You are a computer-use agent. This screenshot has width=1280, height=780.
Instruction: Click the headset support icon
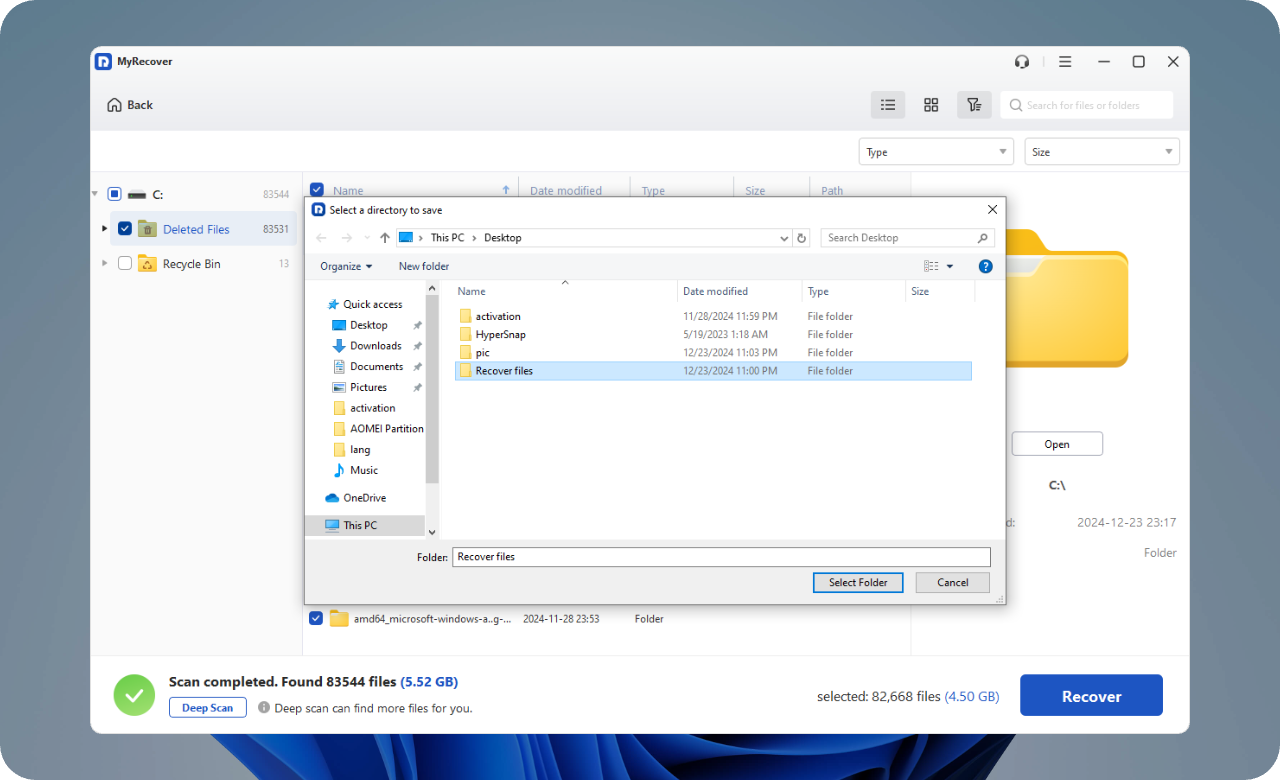point(1021,62)
